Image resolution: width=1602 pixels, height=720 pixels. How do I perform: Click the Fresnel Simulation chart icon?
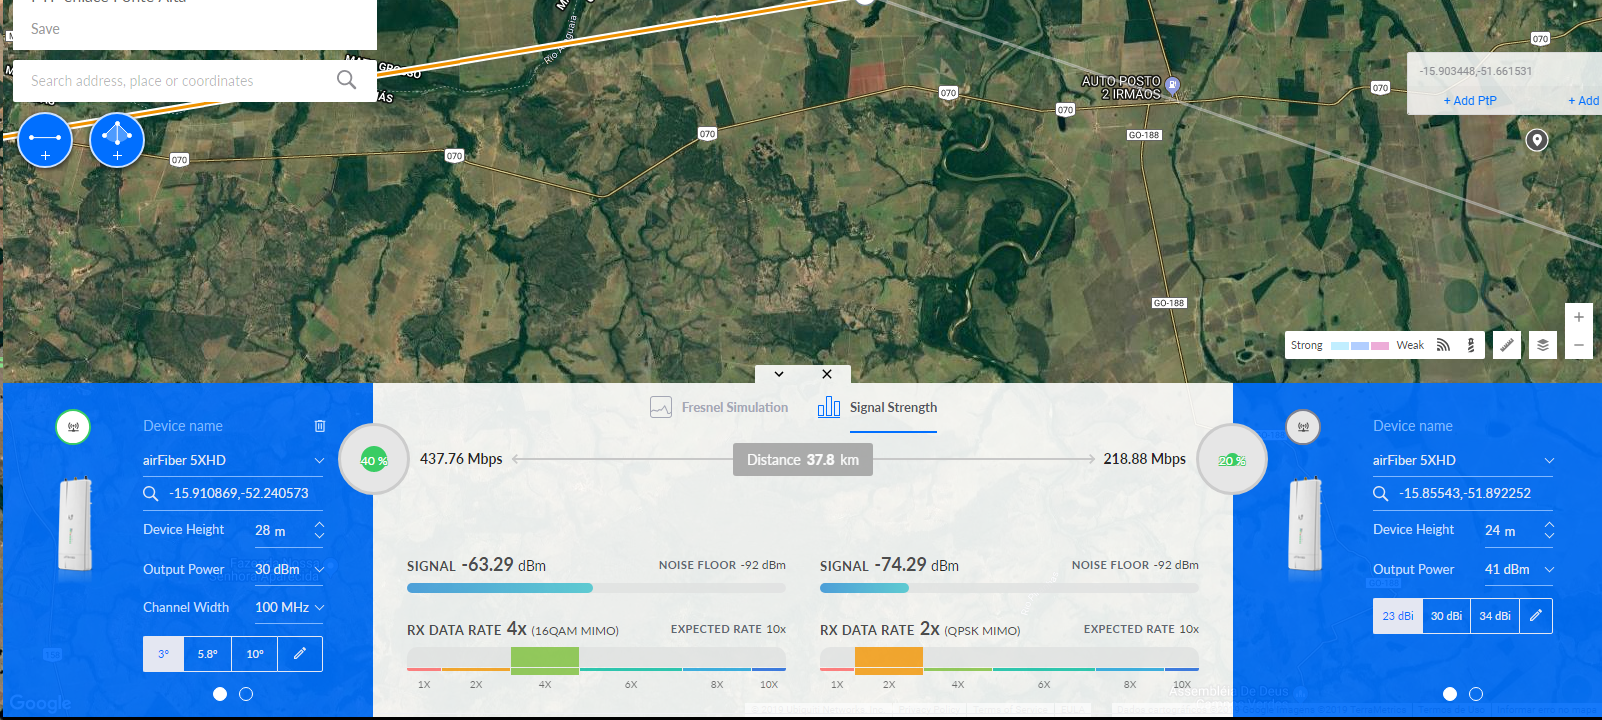pos(661,407)
